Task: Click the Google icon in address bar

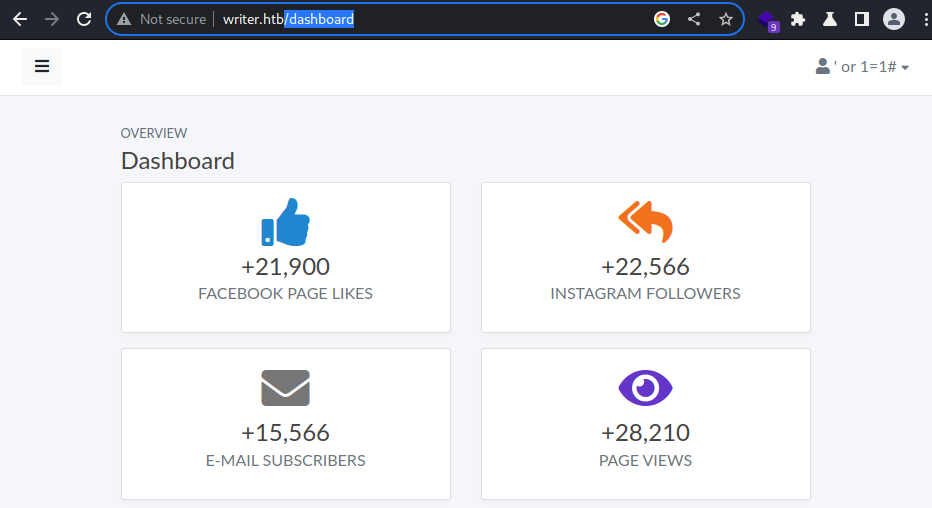Action: (662, 19)
